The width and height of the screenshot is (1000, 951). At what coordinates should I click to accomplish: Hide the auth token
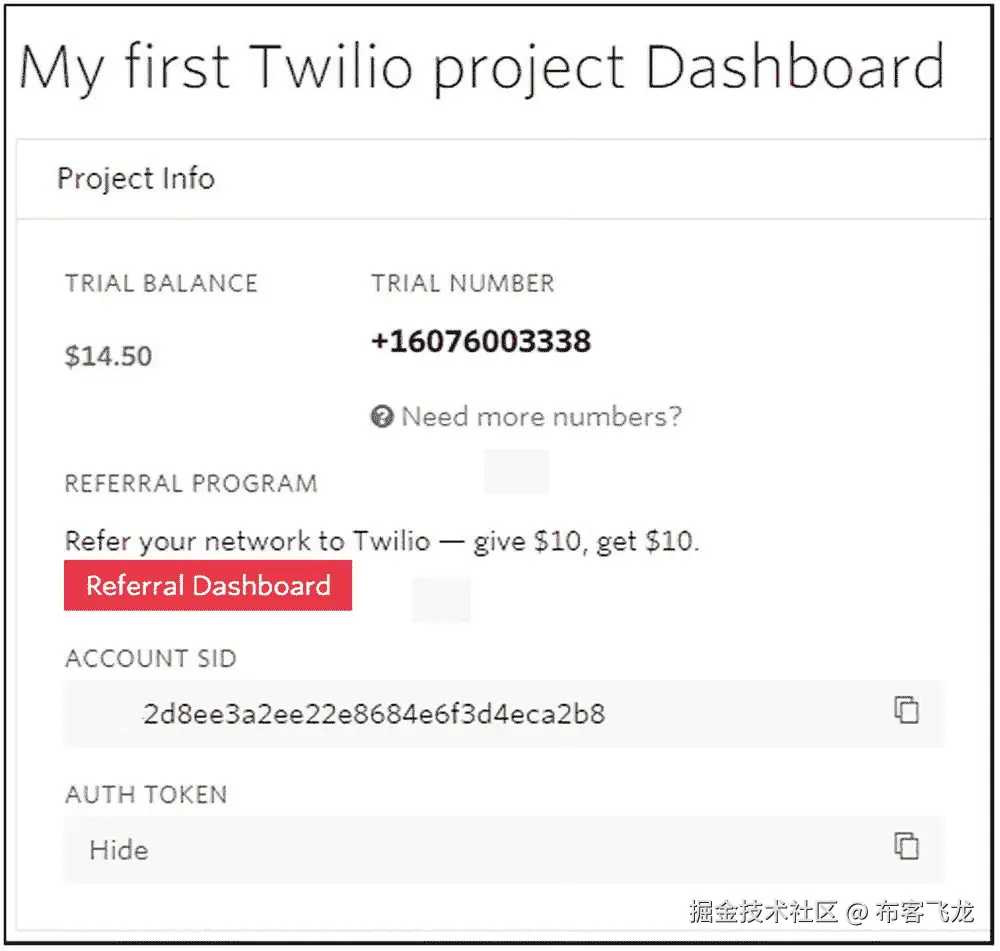click(x=119, y=850)
